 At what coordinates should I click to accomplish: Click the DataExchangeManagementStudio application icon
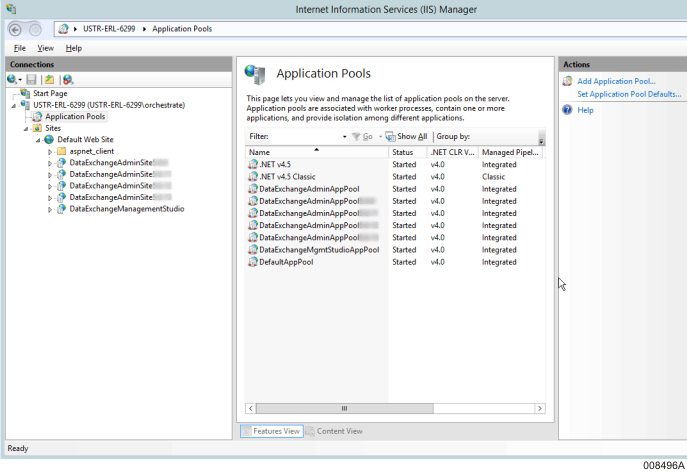[x=61, y=209]
